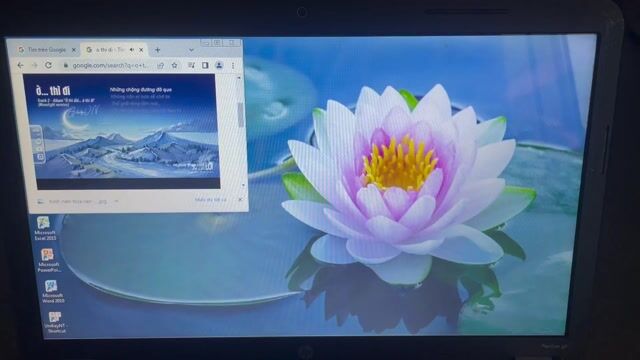
Task: Open UniKeyNT shortcut on desktop
Action: tap(55, 322)
